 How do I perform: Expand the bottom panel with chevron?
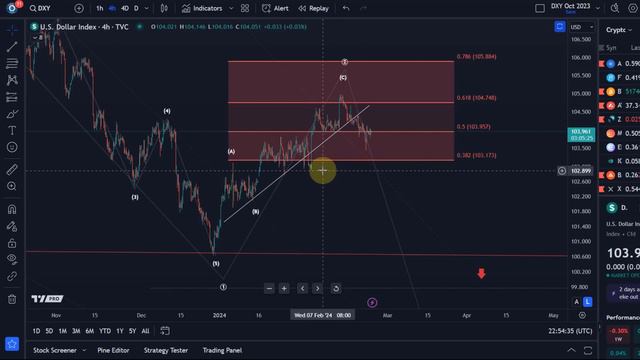pos(571,350)
